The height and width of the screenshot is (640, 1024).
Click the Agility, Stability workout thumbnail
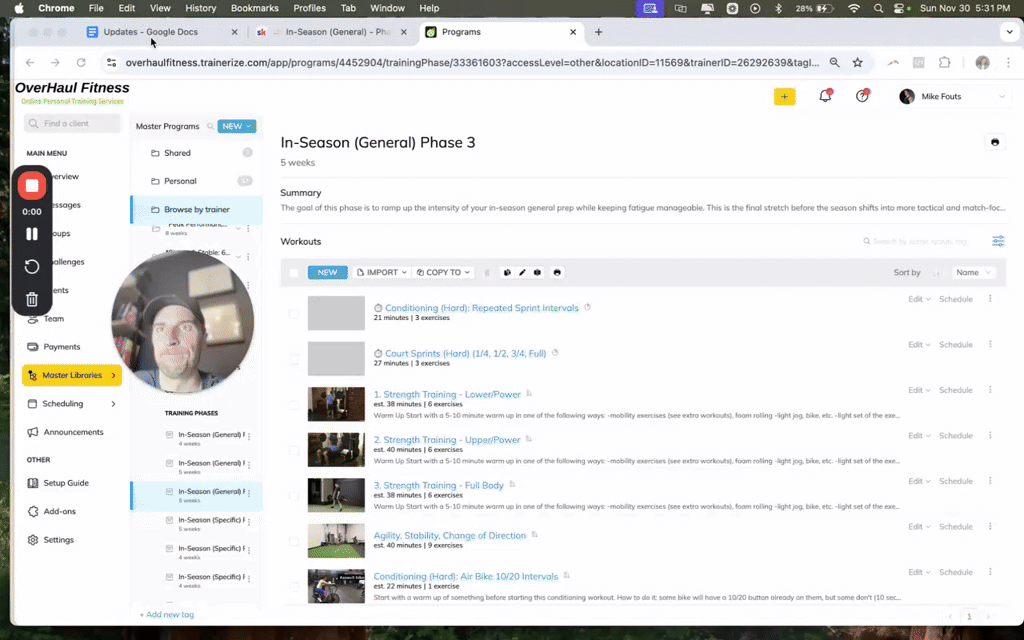[x=336, y=541]
